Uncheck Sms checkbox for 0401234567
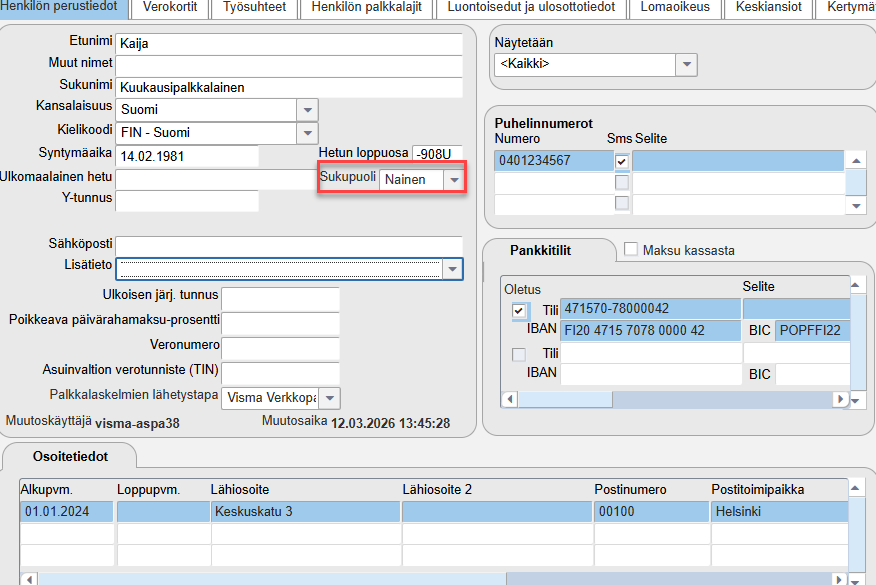Viewport: 876px width, 585px height. click(x=622, y=161)
